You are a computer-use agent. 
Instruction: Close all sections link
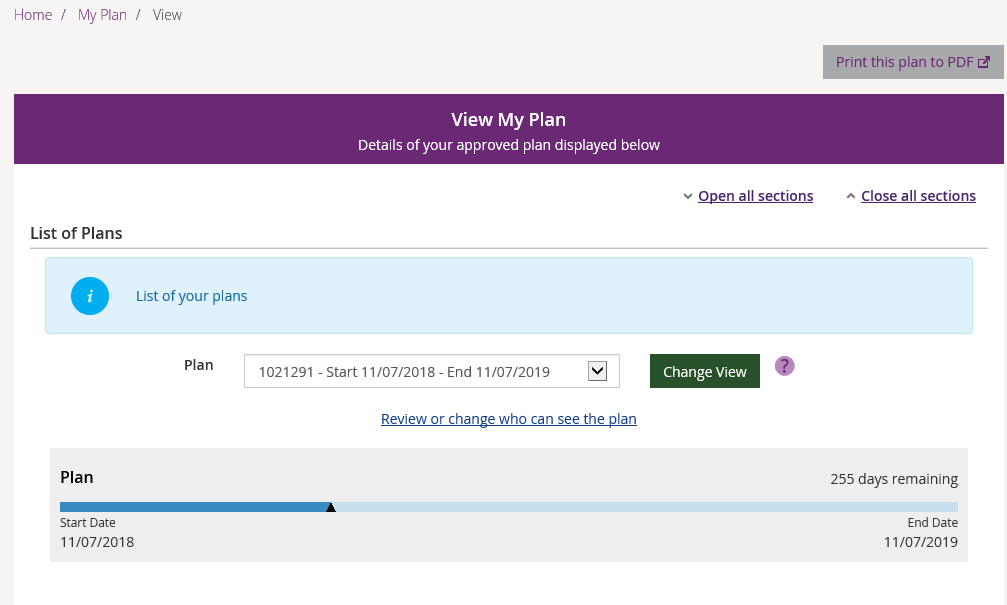point(918,196)
